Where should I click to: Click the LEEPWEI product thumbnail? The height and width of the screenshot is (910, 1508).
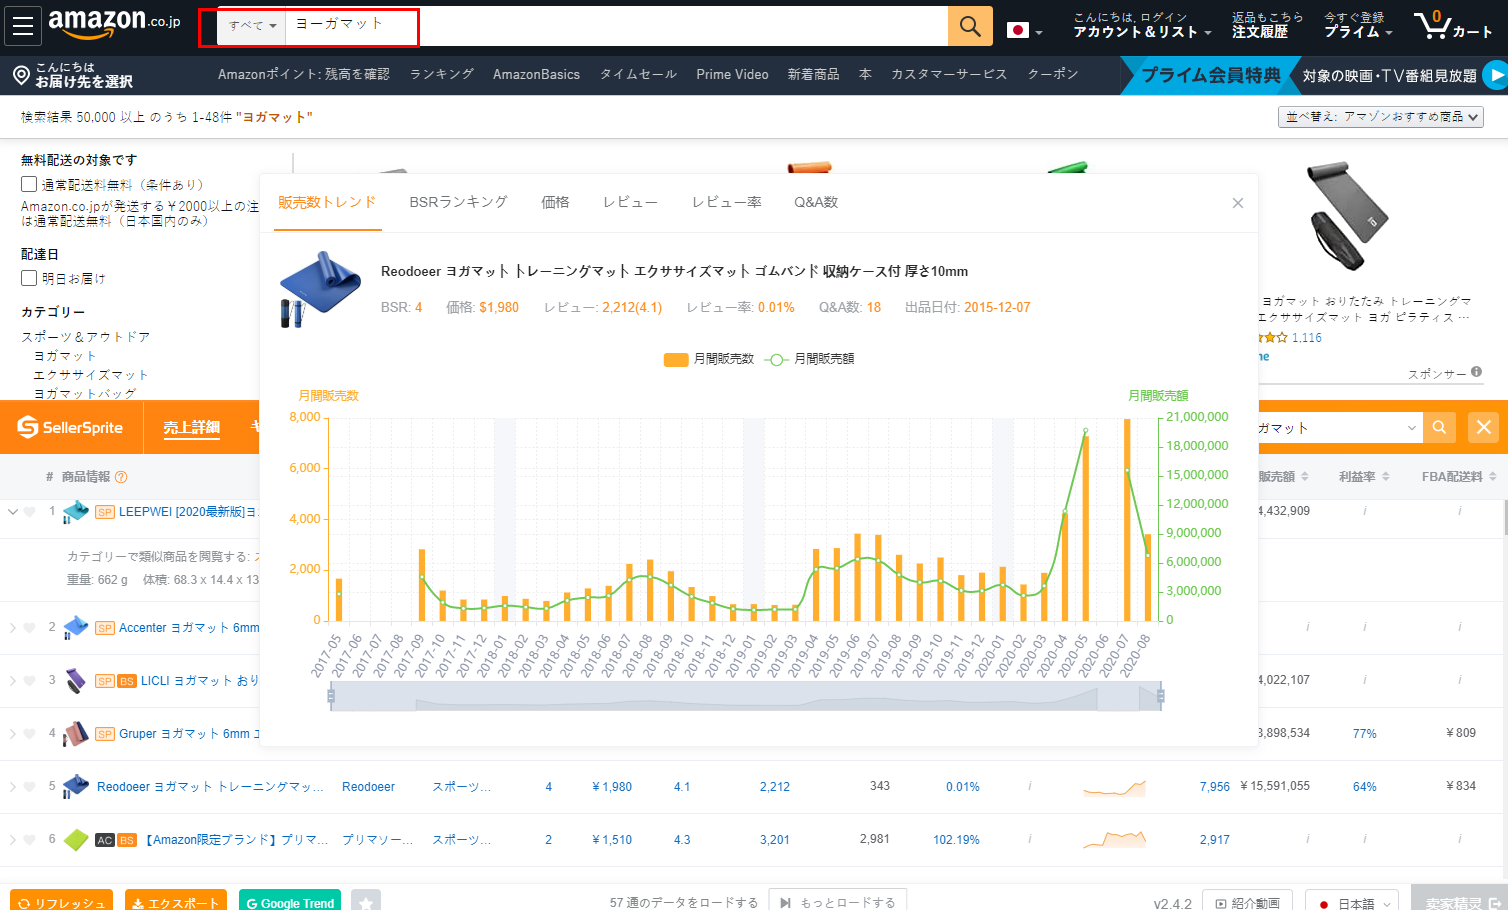(76, 512)
